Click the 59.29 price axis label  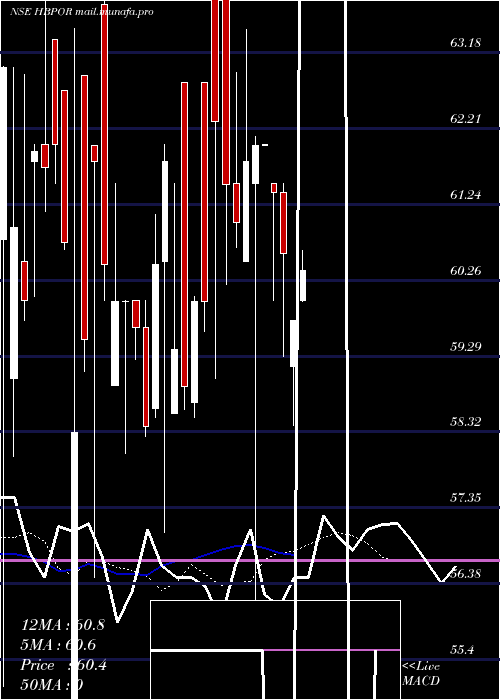466,346
